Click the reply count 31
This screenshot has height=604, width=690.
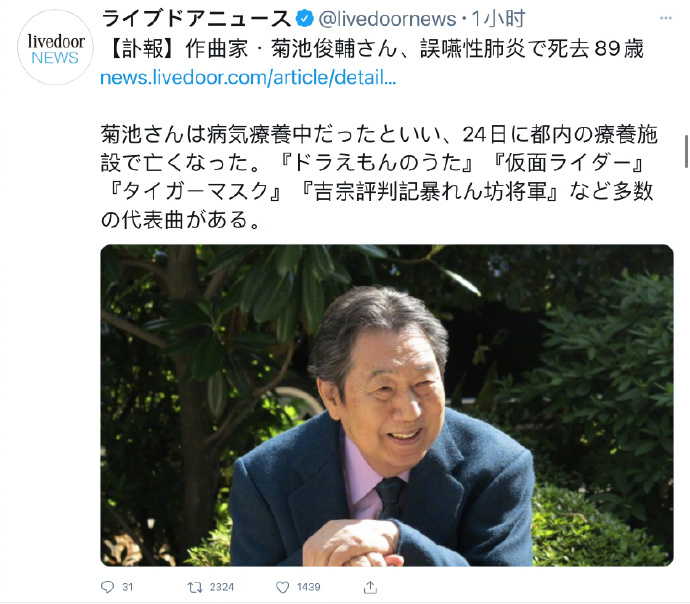[x=127, y=587]
